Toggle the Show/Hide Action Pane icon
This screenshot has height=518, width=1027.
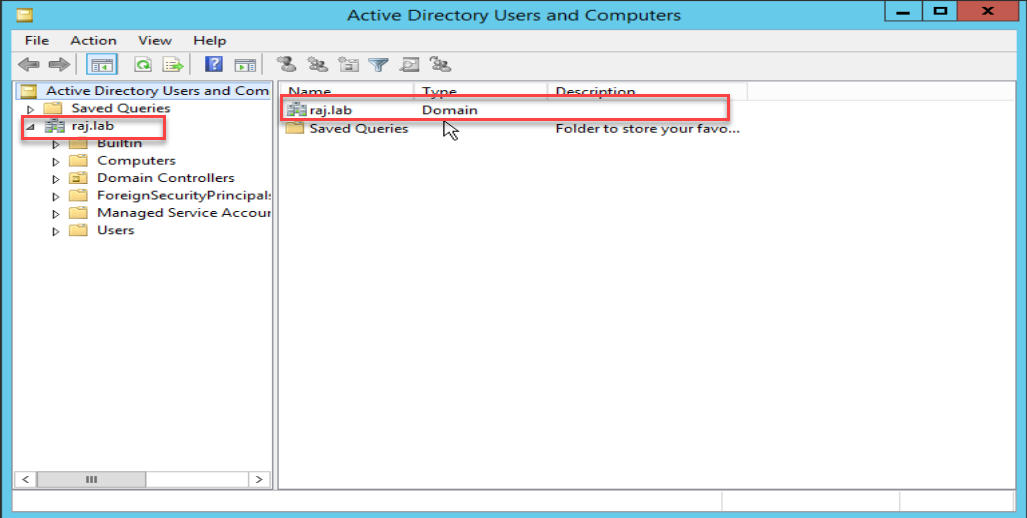[x=245, y=65]
